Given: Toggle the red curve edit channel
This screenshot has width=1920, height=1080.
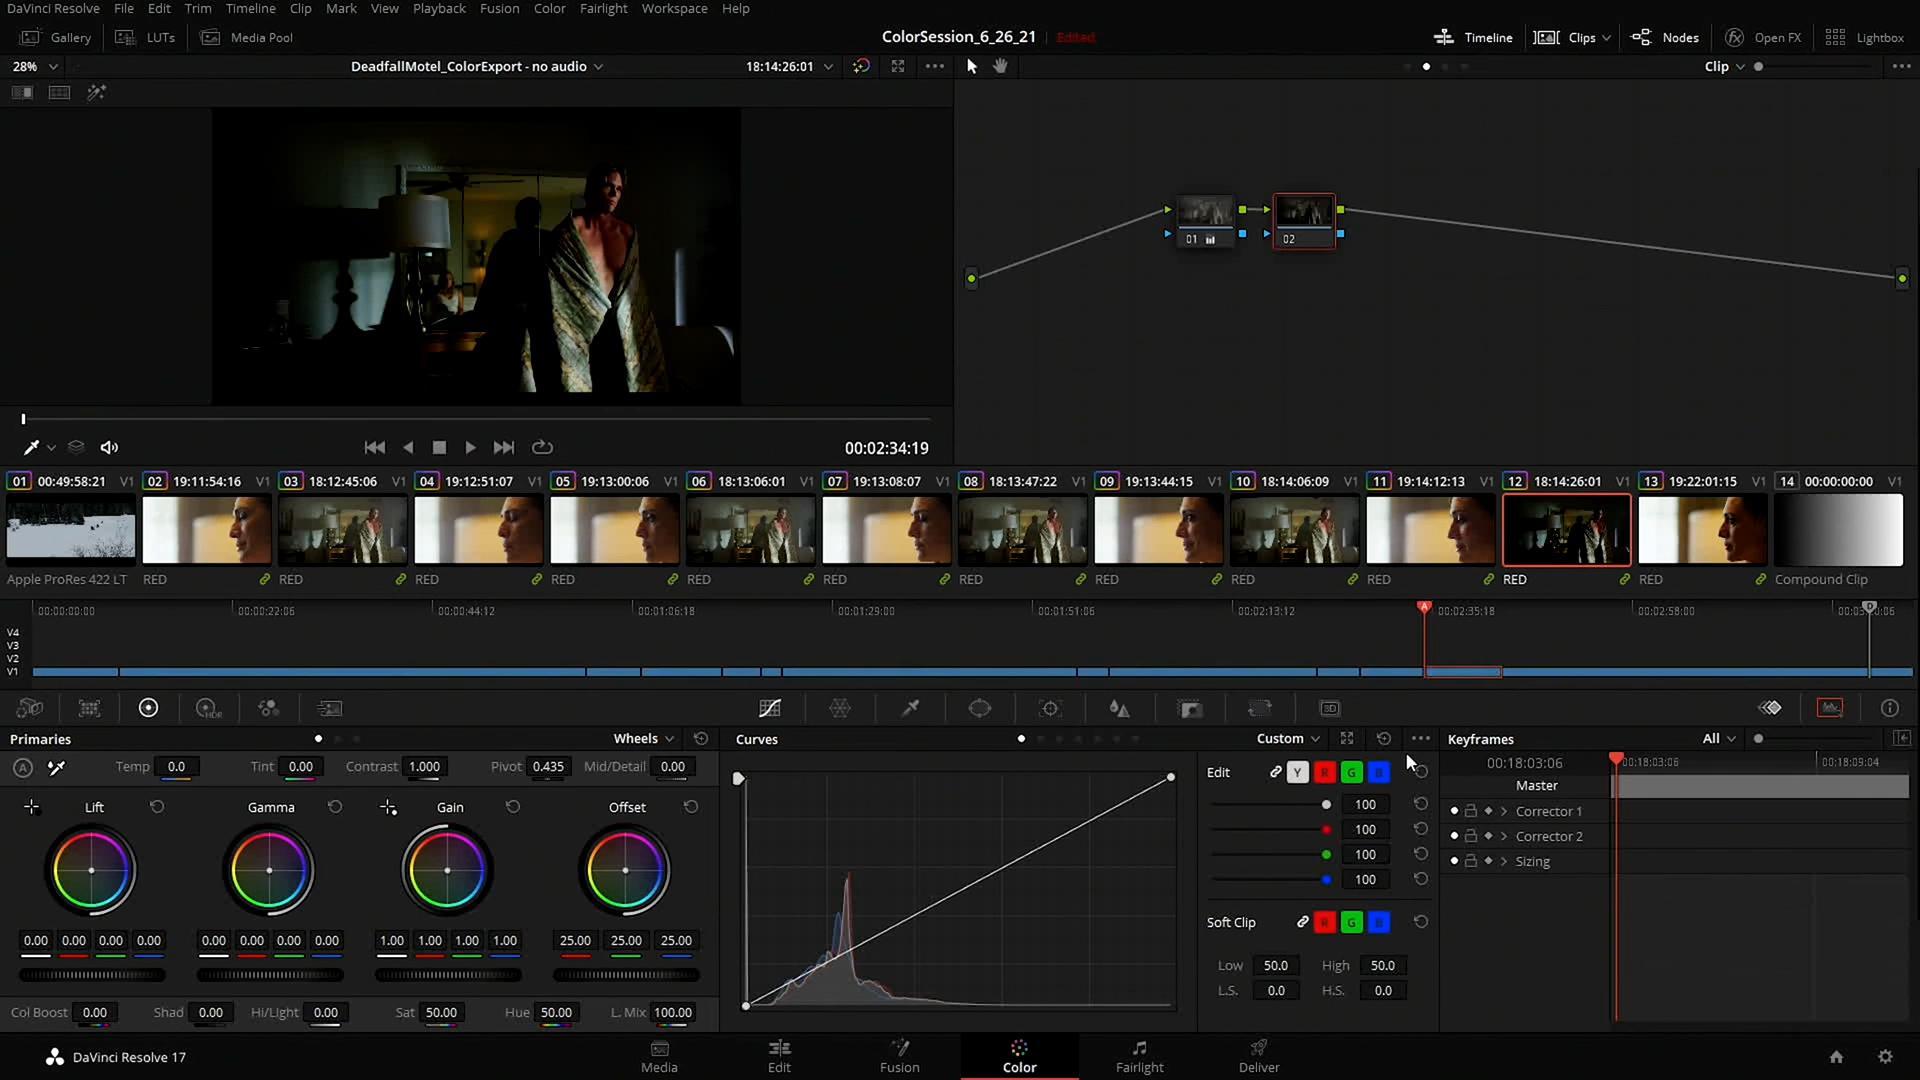Looking at the screenshot, I should coord(1324,772).
